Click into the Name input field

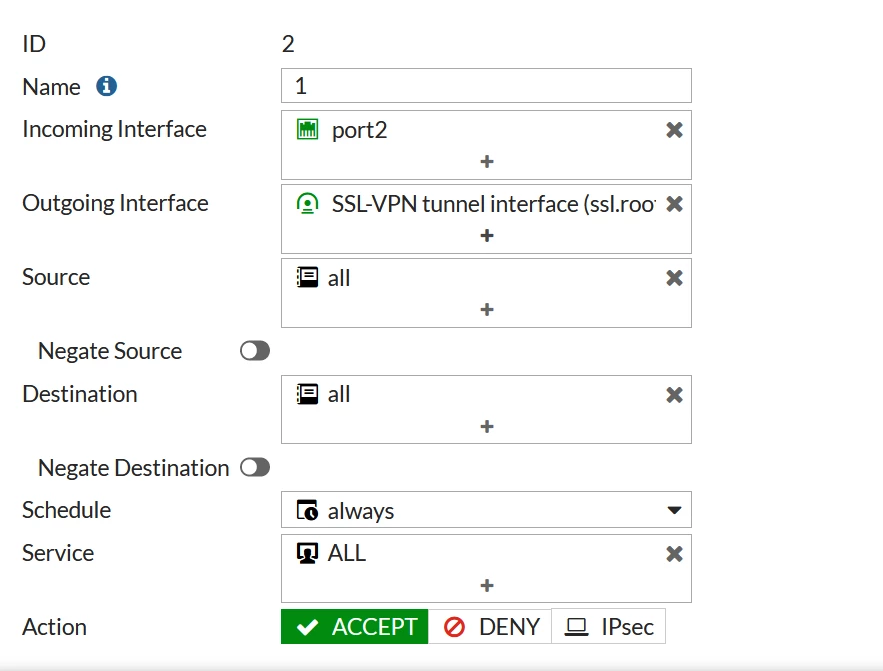(x=487, y=86)
